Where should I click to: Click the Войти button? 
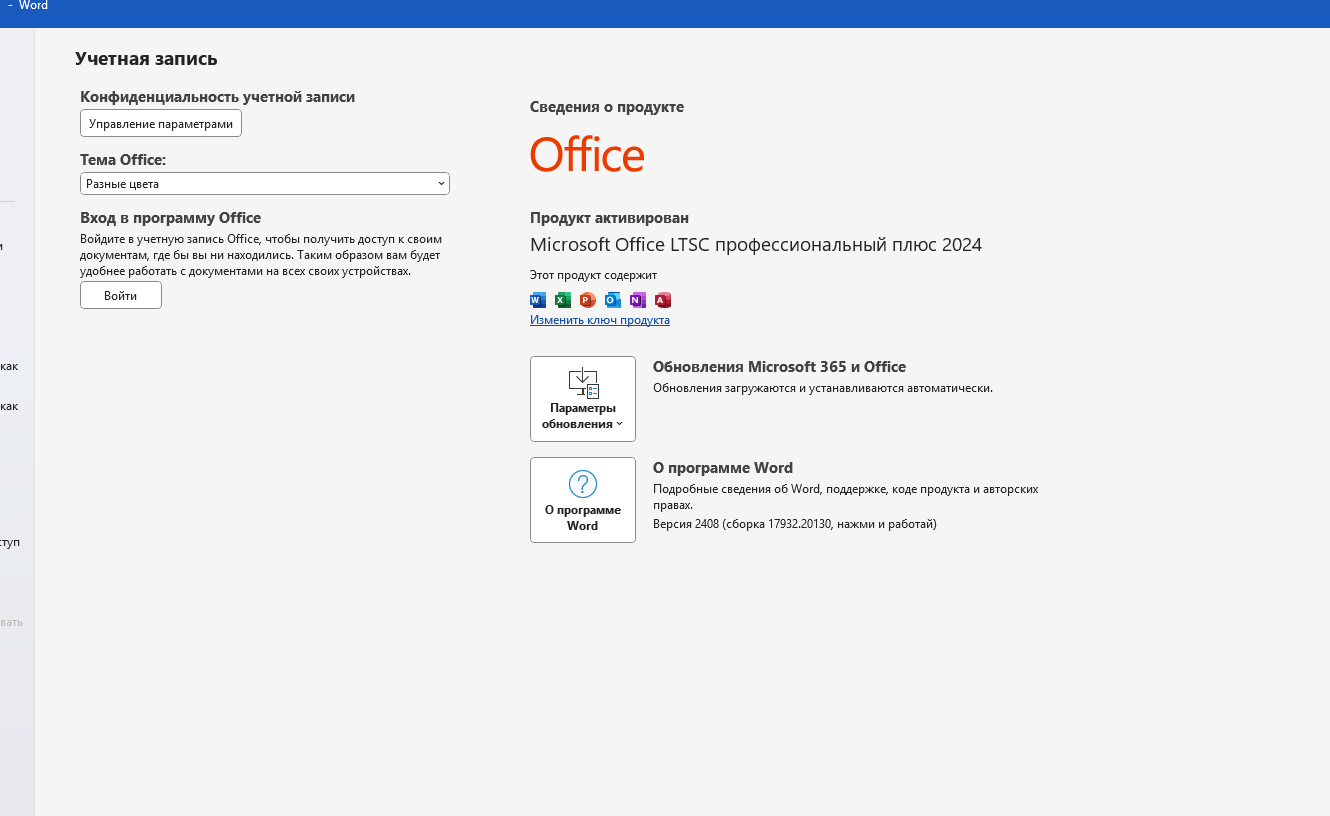click(121, 296)
